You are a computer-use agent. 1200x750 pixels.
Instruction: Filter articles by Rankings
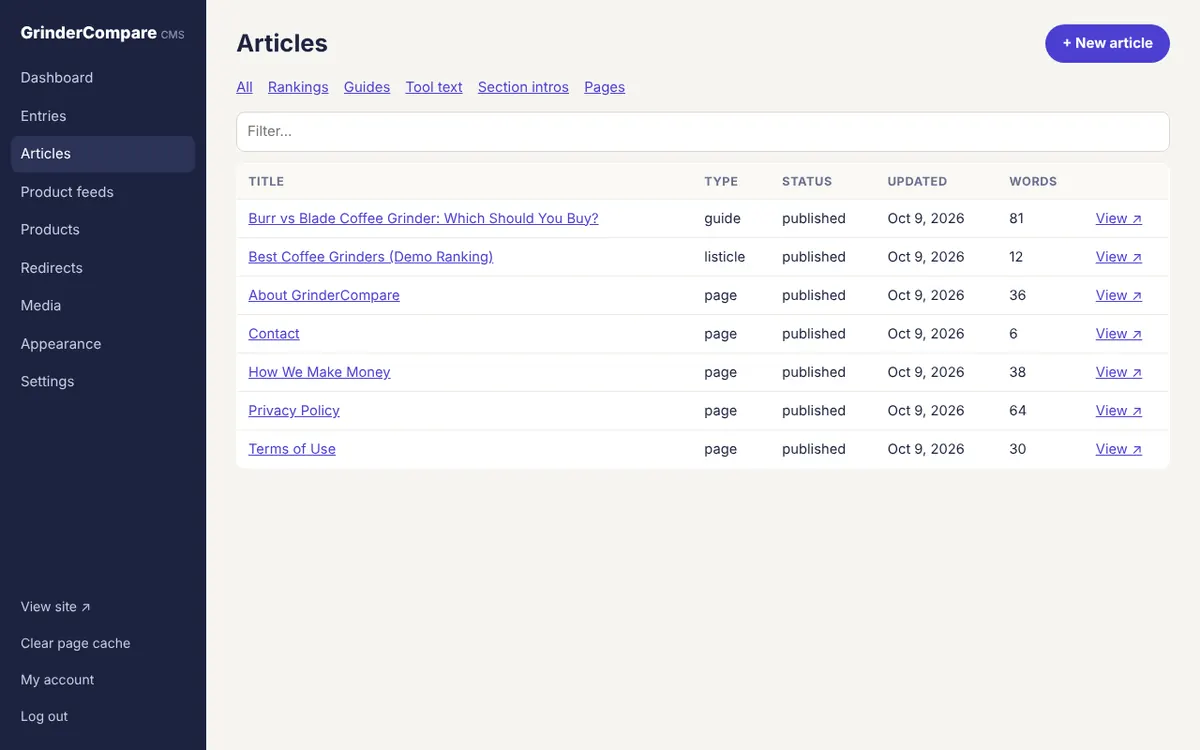(298, 87)
